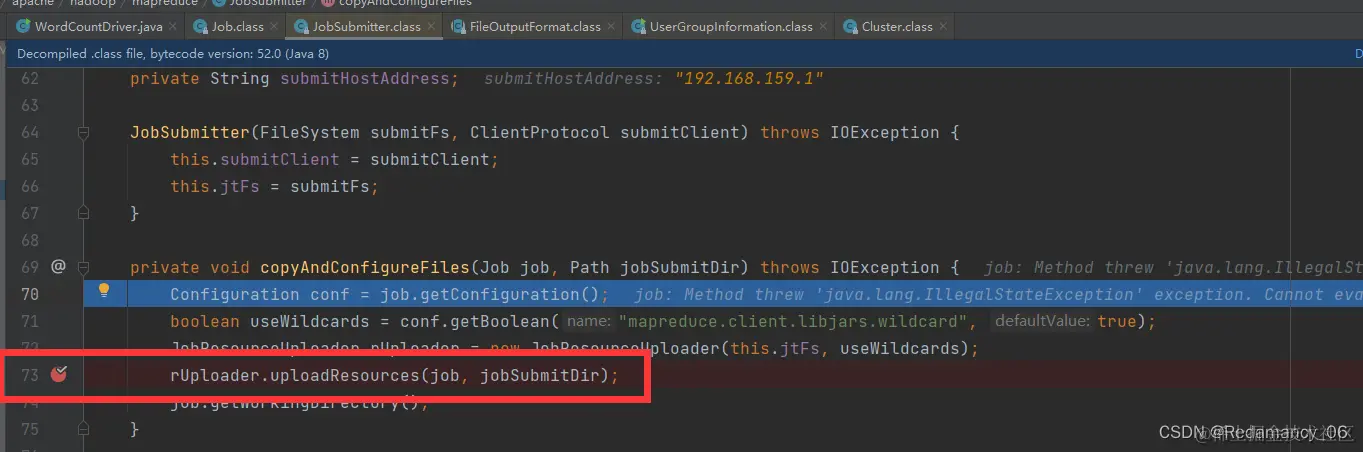Click fold end marker on line 75
Image resolution: width=1363 pixels, height=452 pixels.
tap(84, 427)
